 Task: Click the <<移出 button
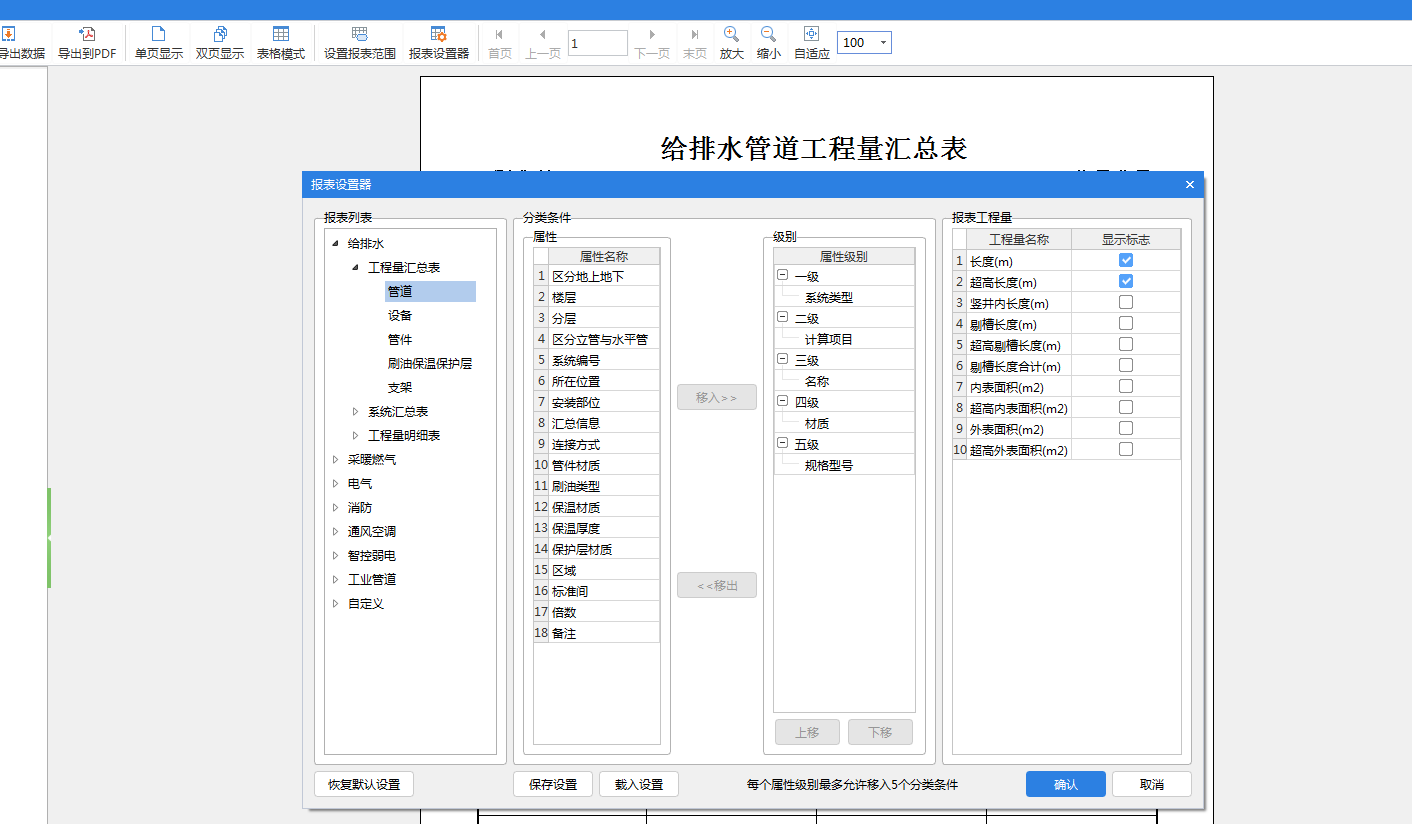(x=717, y=585)
